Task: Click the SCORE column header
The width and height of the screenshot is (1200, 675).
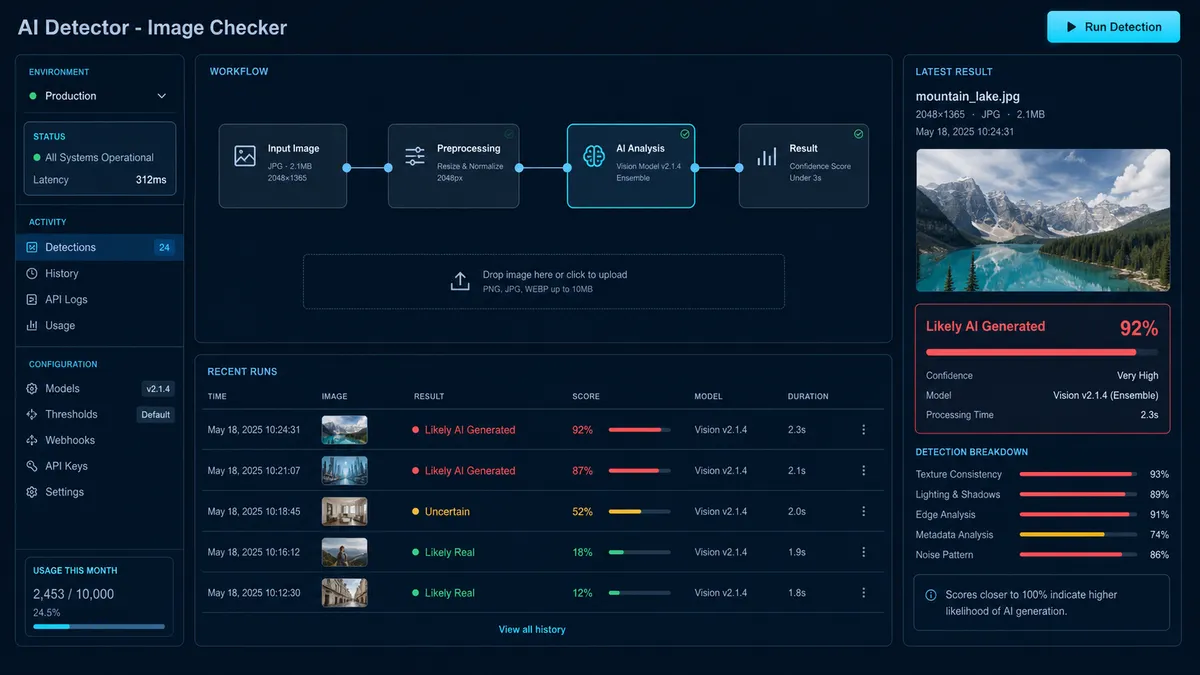Action: tap(586, 397)
